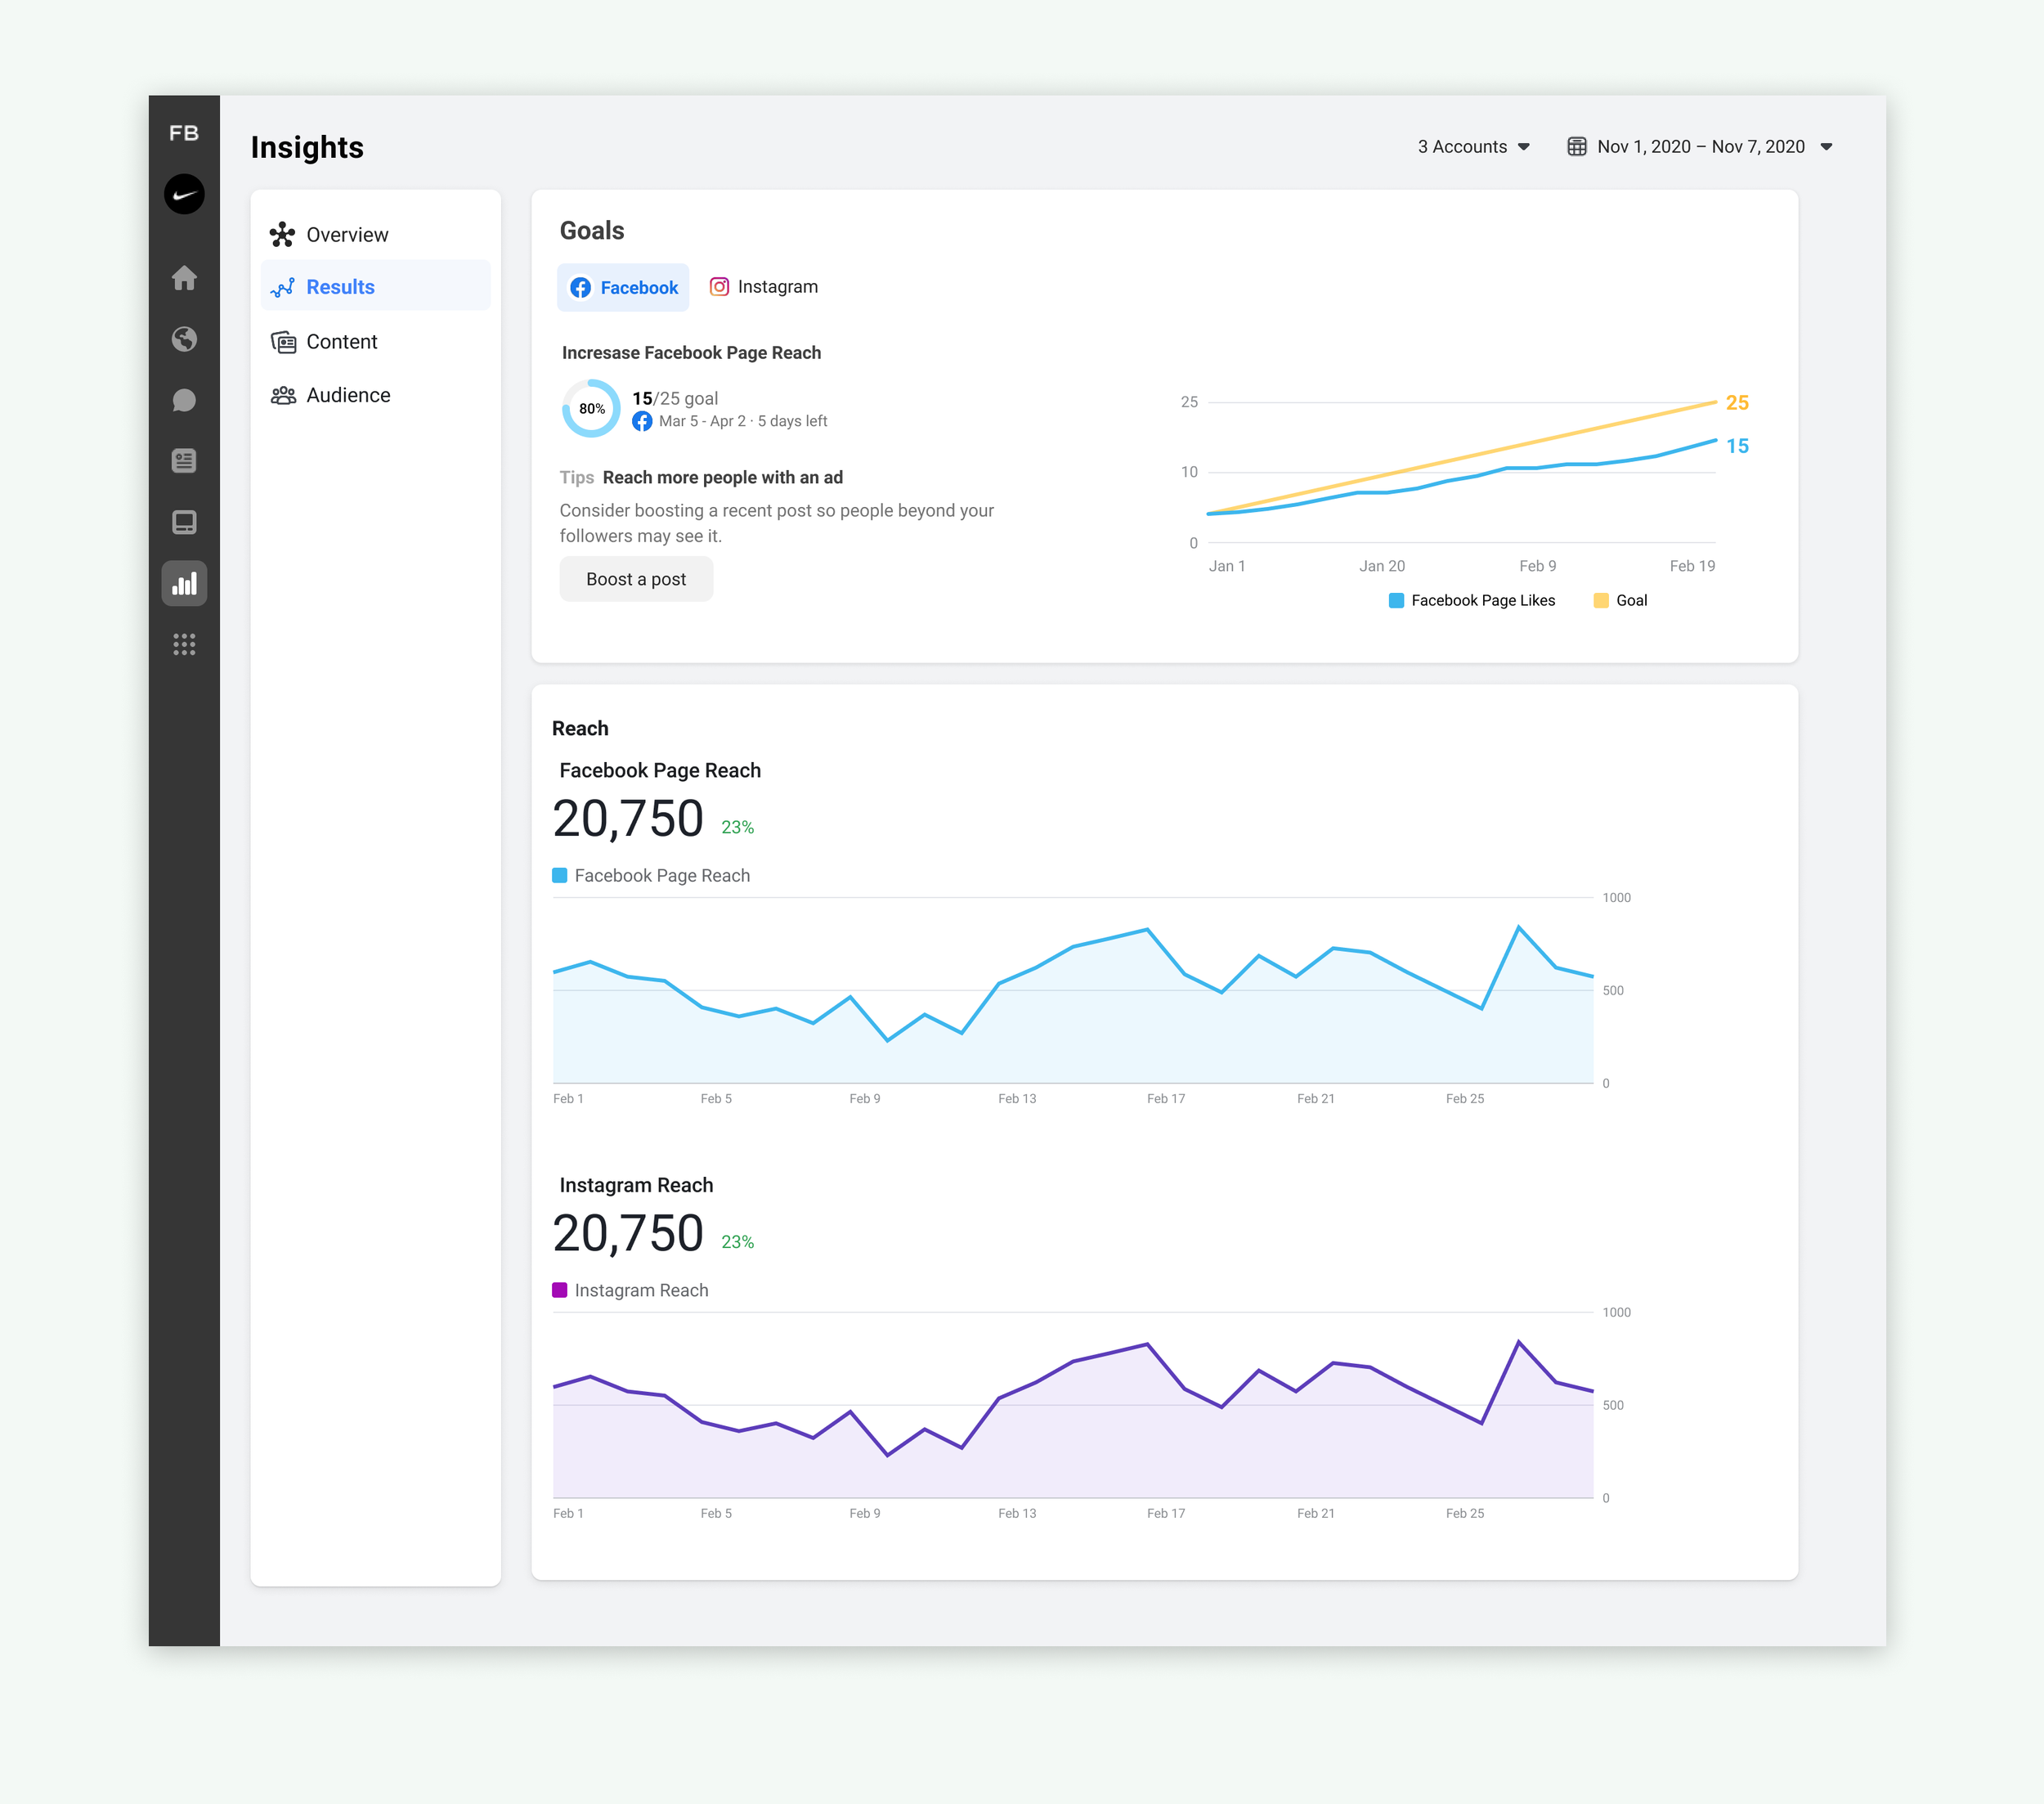Go to Audience in Insights menu
2044x1804 pixels.
click(347, 395)
